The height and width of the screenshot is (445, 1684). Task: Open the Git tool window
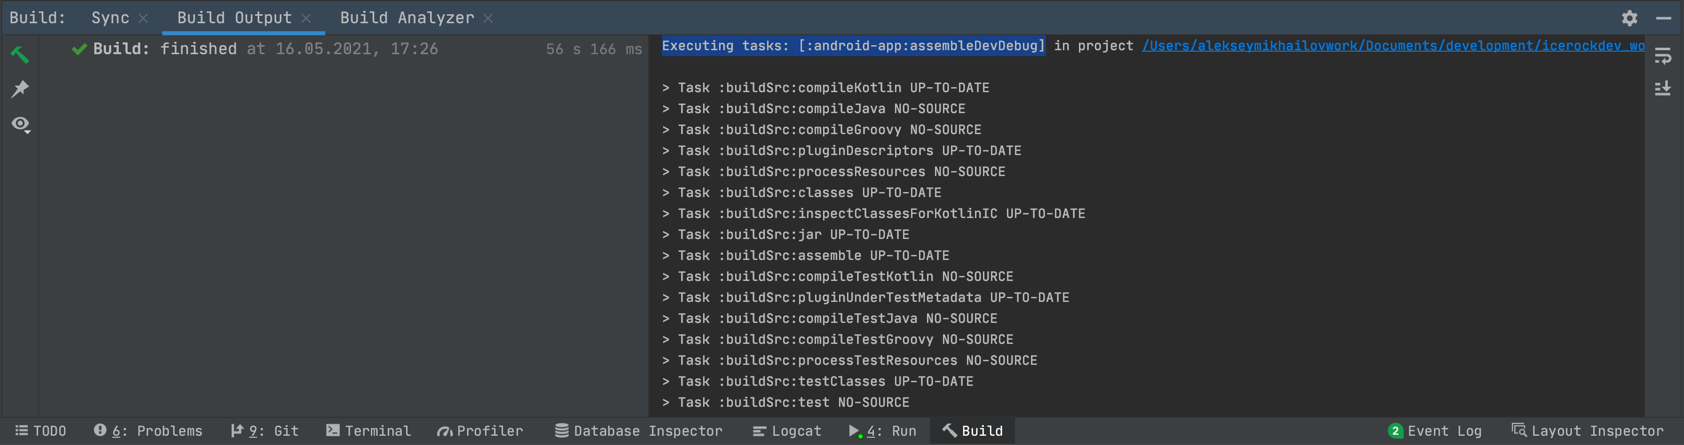tap(265, 431)
